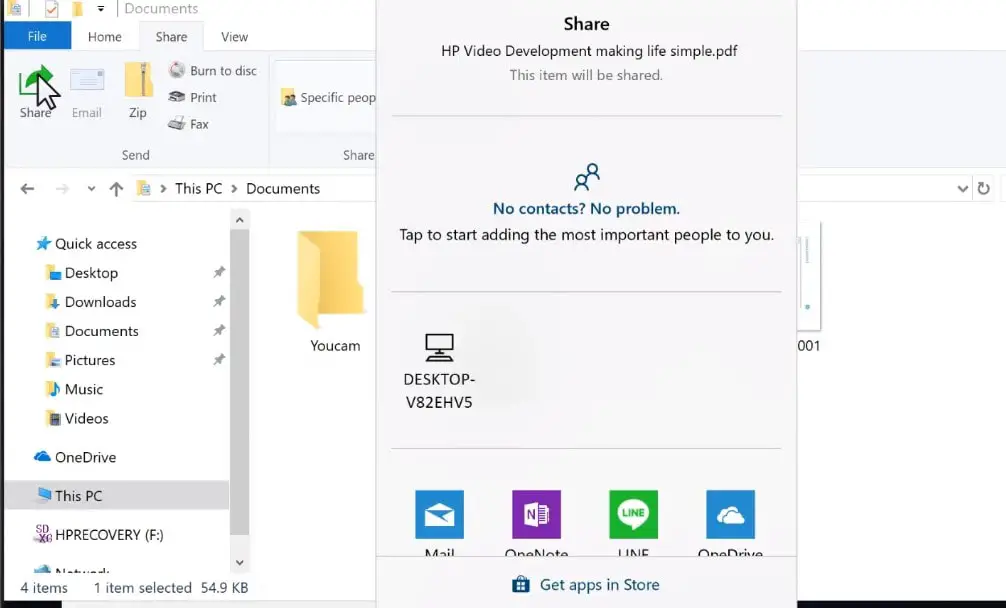Click the Properties checkmark icon in title bar
The height and width of the screenshot is (608, 1006).
click(x=52, y=9)
